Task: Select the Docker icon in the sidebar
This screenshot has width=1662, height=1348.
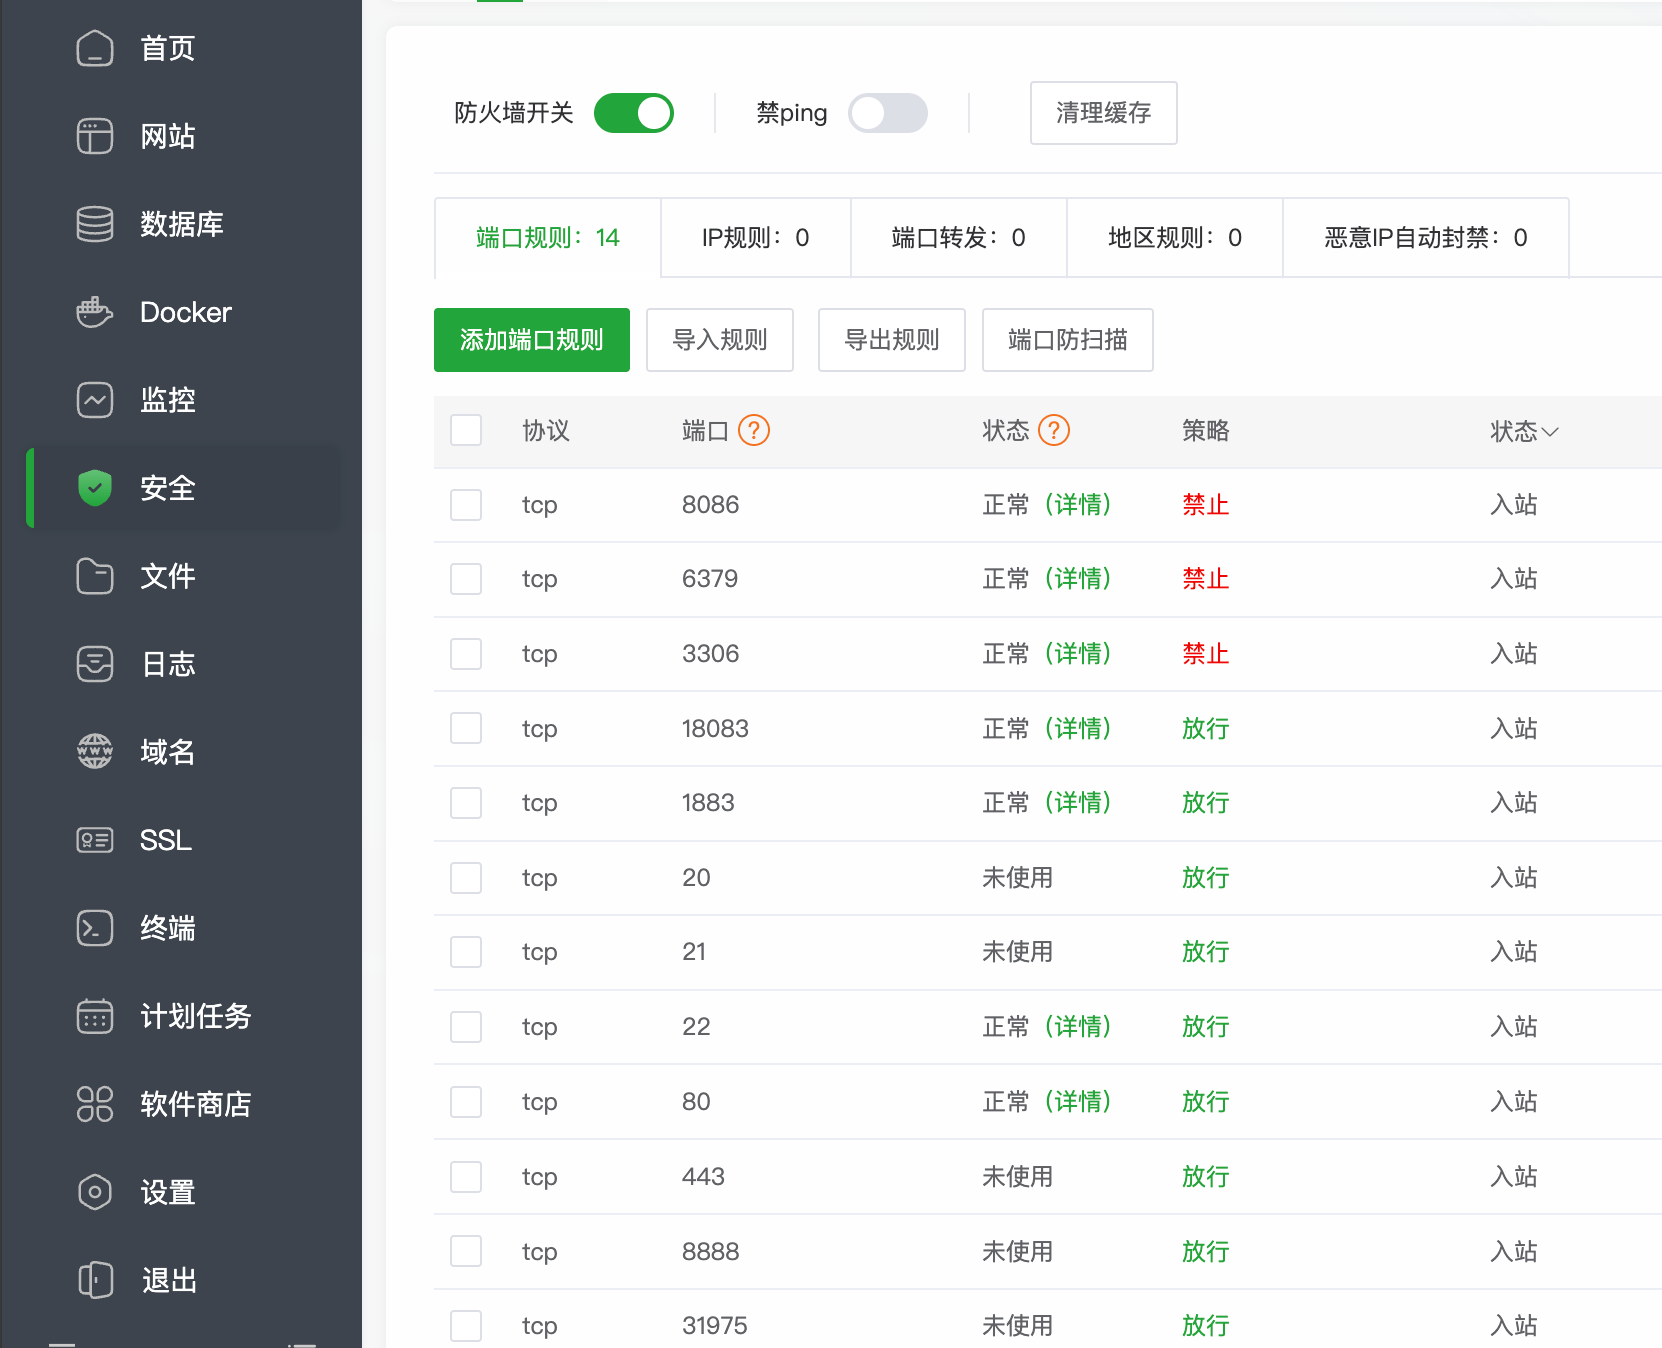Action: (95, 312)
